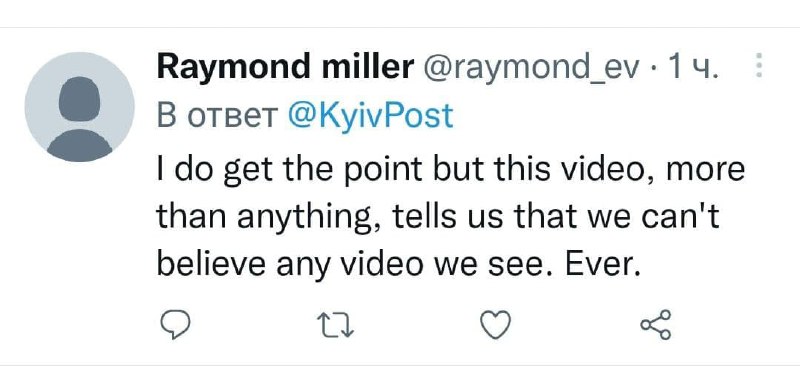The height and width of the screenshot is (378, 800).
Task: Open the @KyivPost mention link
Action: point(370,116)
